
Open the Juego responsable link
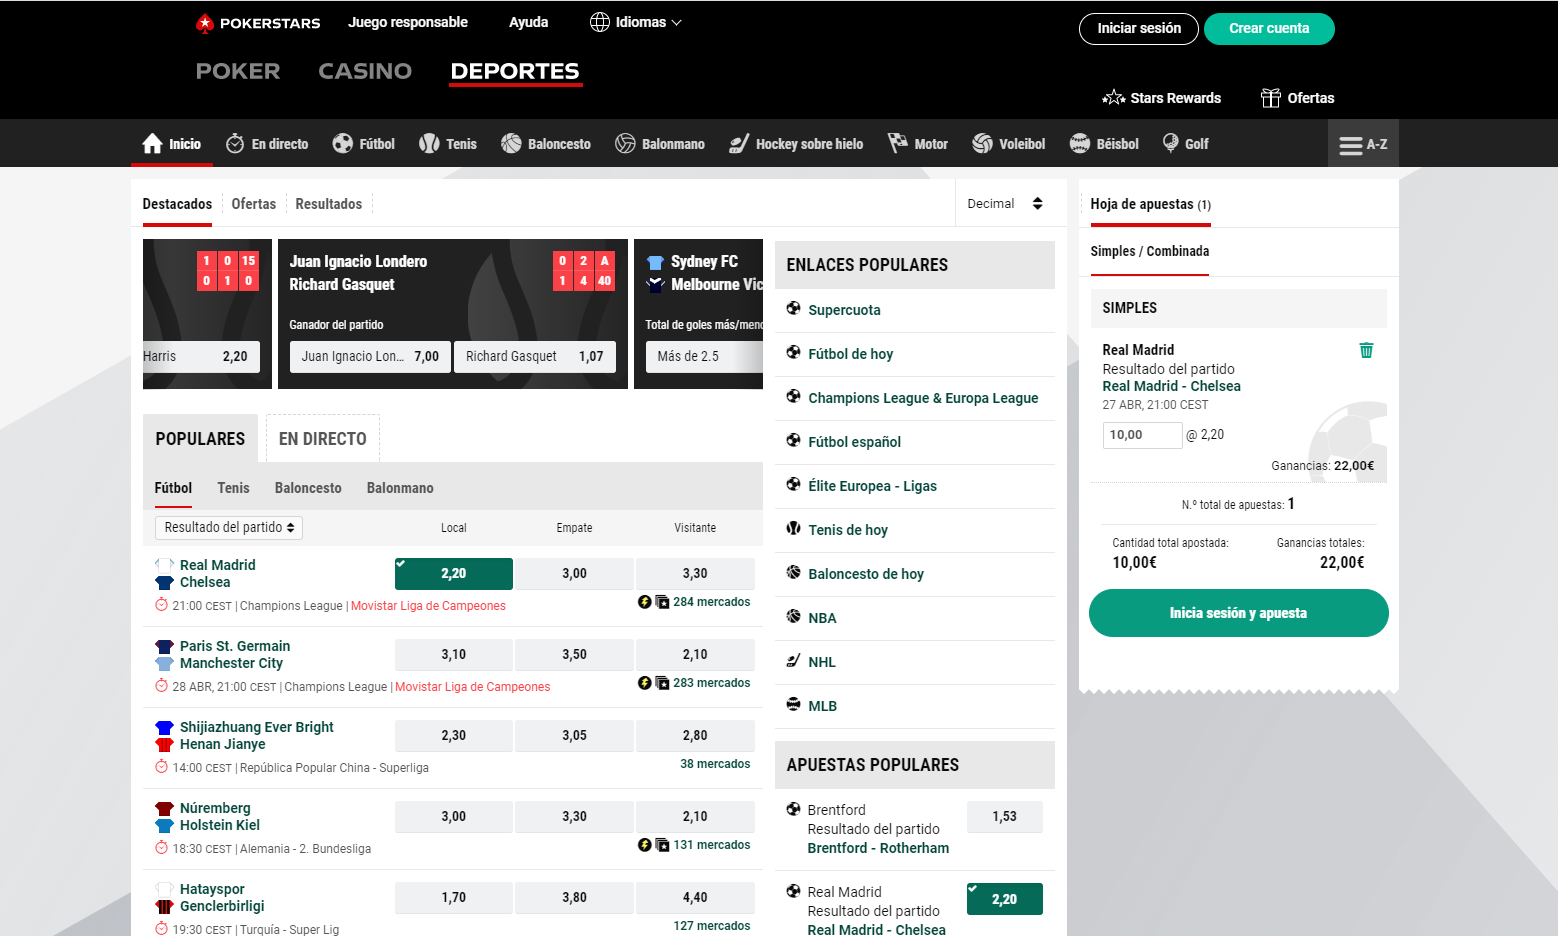tap(408, 22)
